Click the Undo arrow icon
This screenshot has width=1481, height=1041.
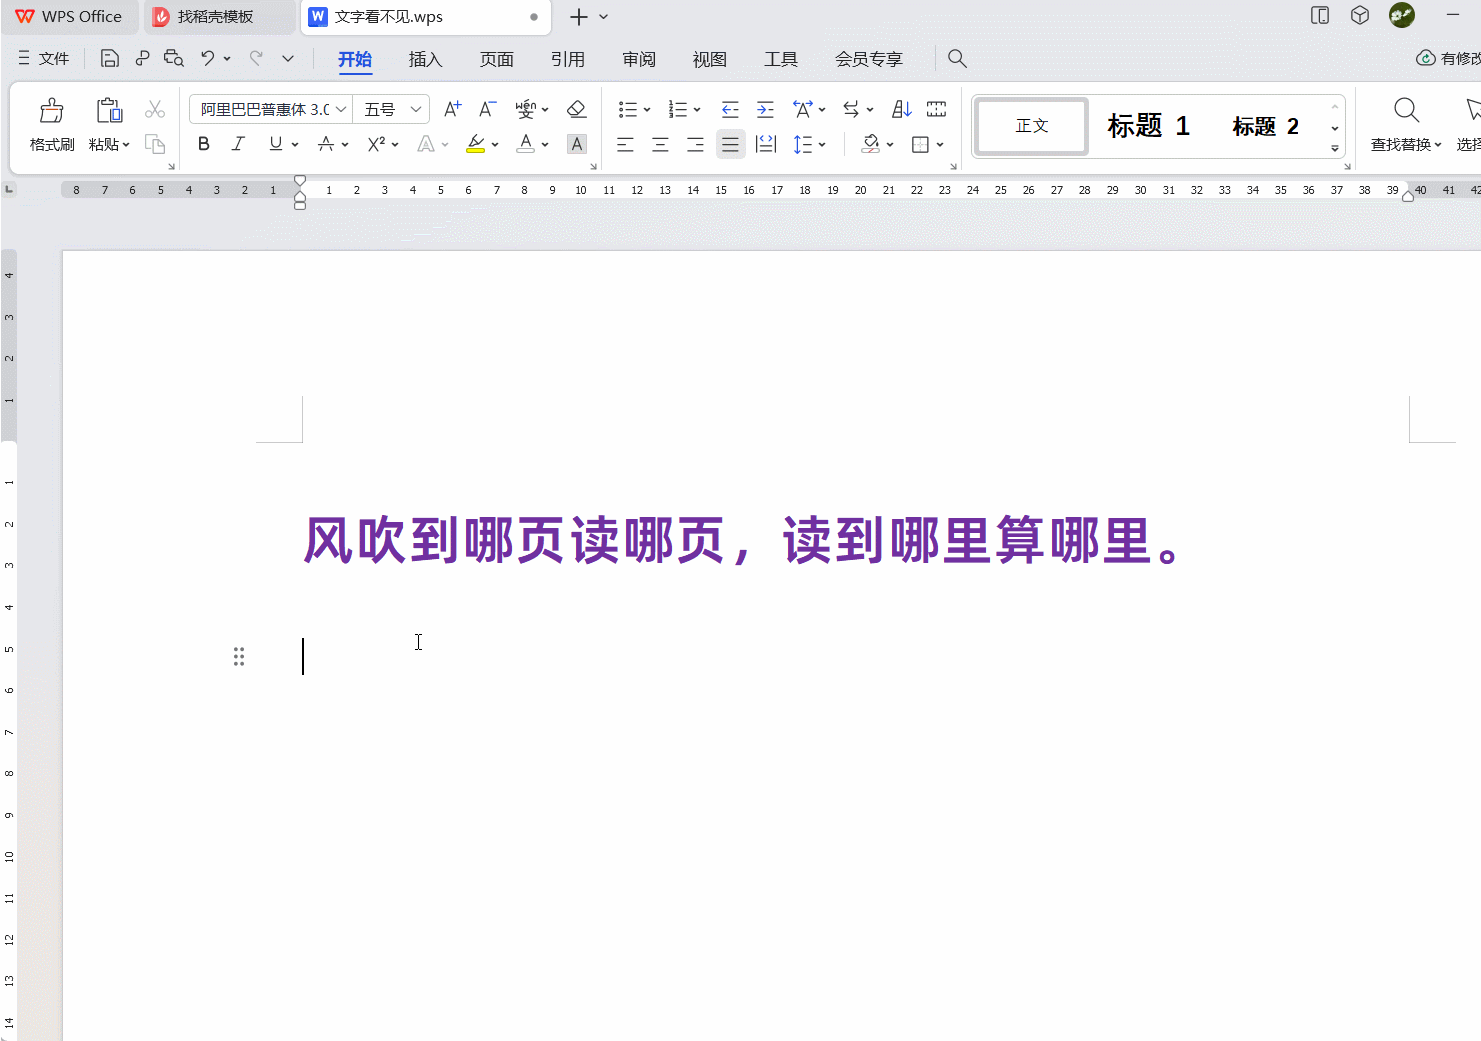point(207,58)
